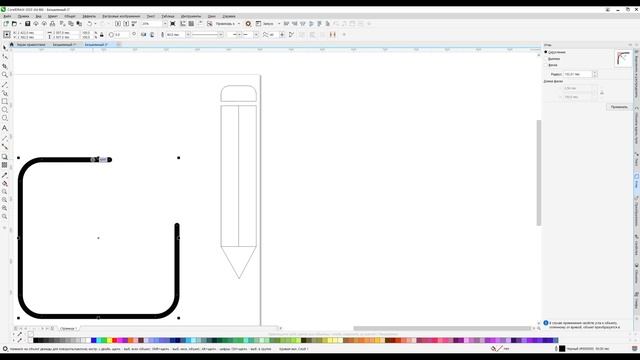Click the New document icon
This screenshot has height=360, width=640.
point(6,24)
